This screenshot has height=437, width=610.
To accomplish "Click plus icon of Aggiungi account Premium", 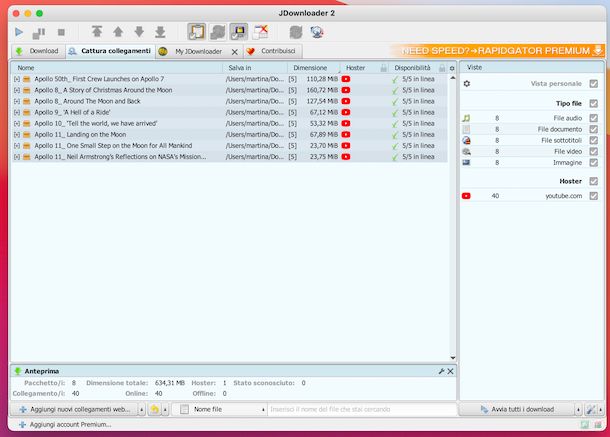I will point(22,425).
